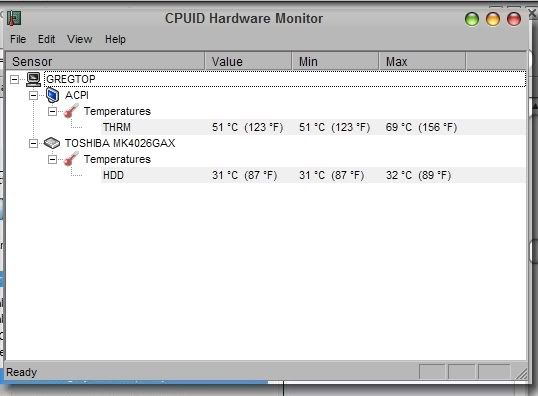Click the CPUID Hardware Monitor app icon

pyautogui.click(x=14, y=19)
